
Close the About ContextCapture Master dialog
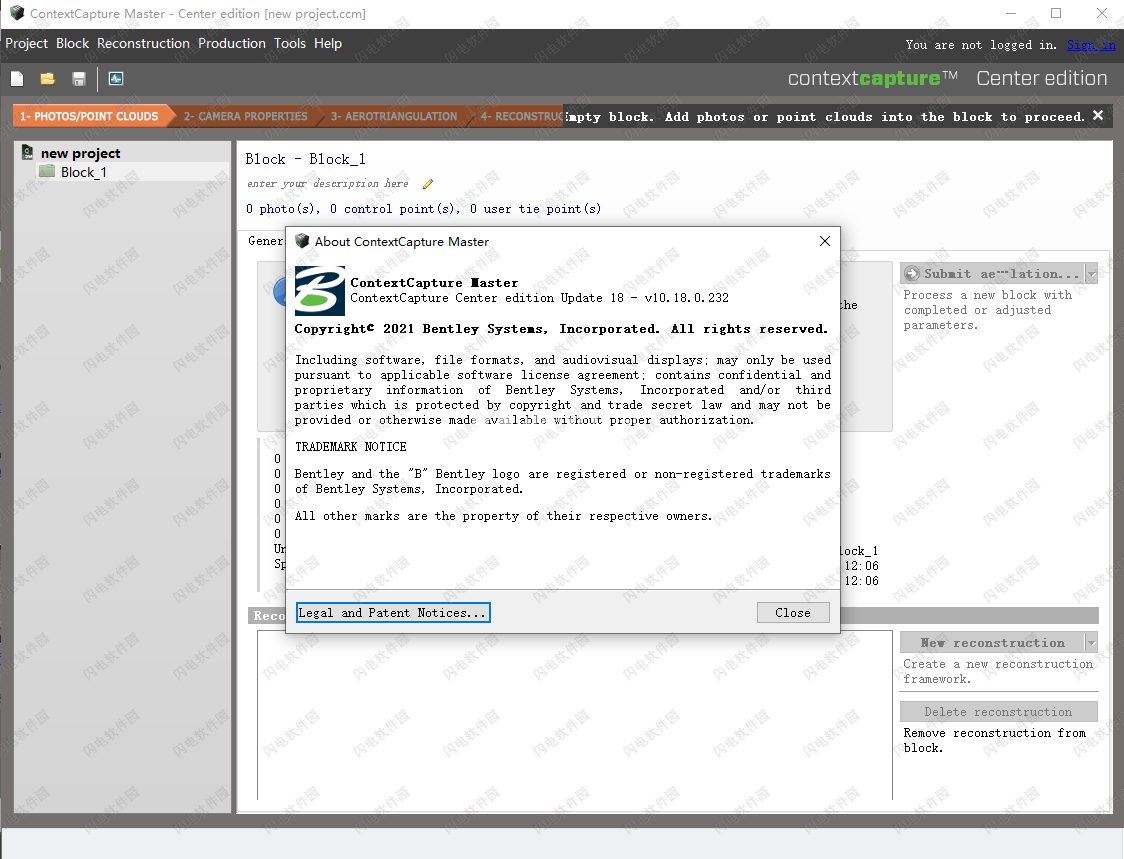(824, 242)
